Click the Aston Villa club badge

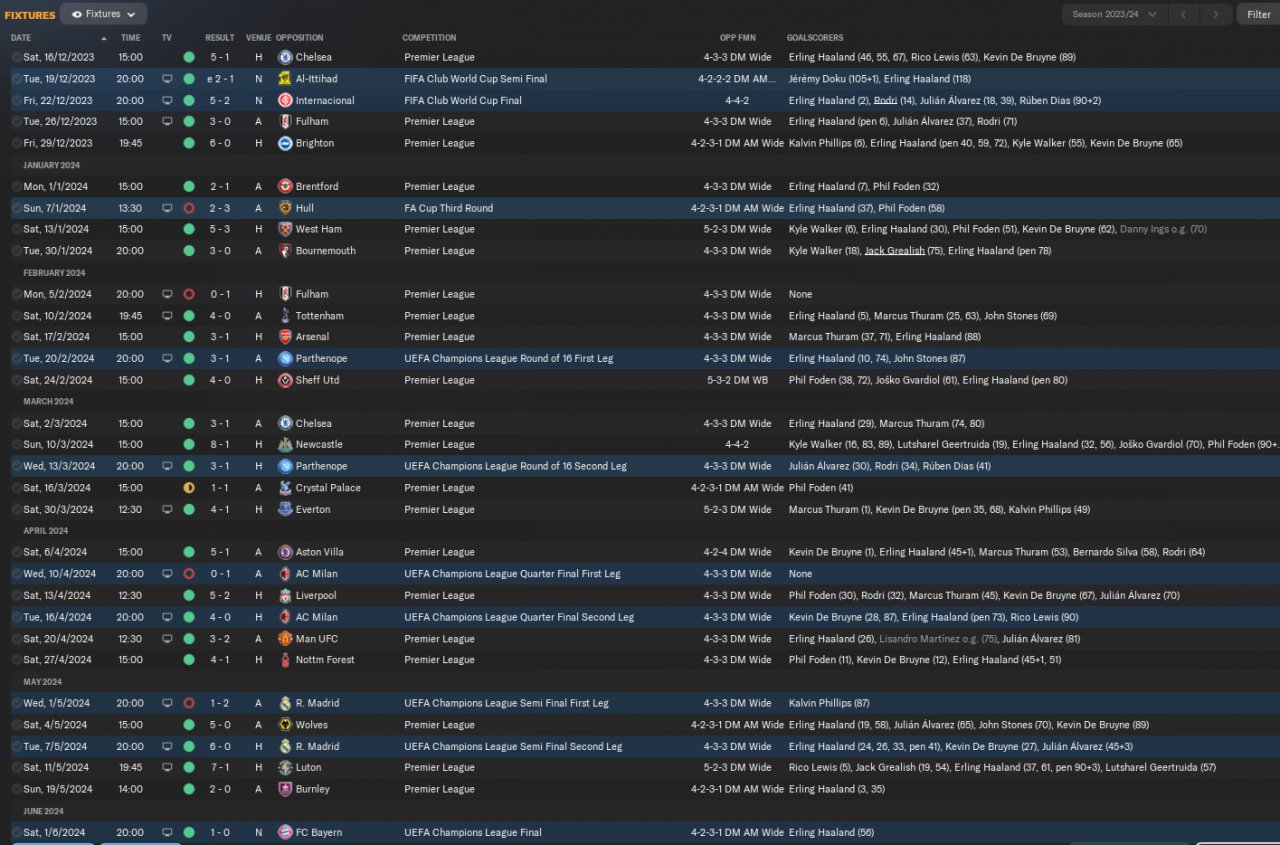click(x=285, y=552)
